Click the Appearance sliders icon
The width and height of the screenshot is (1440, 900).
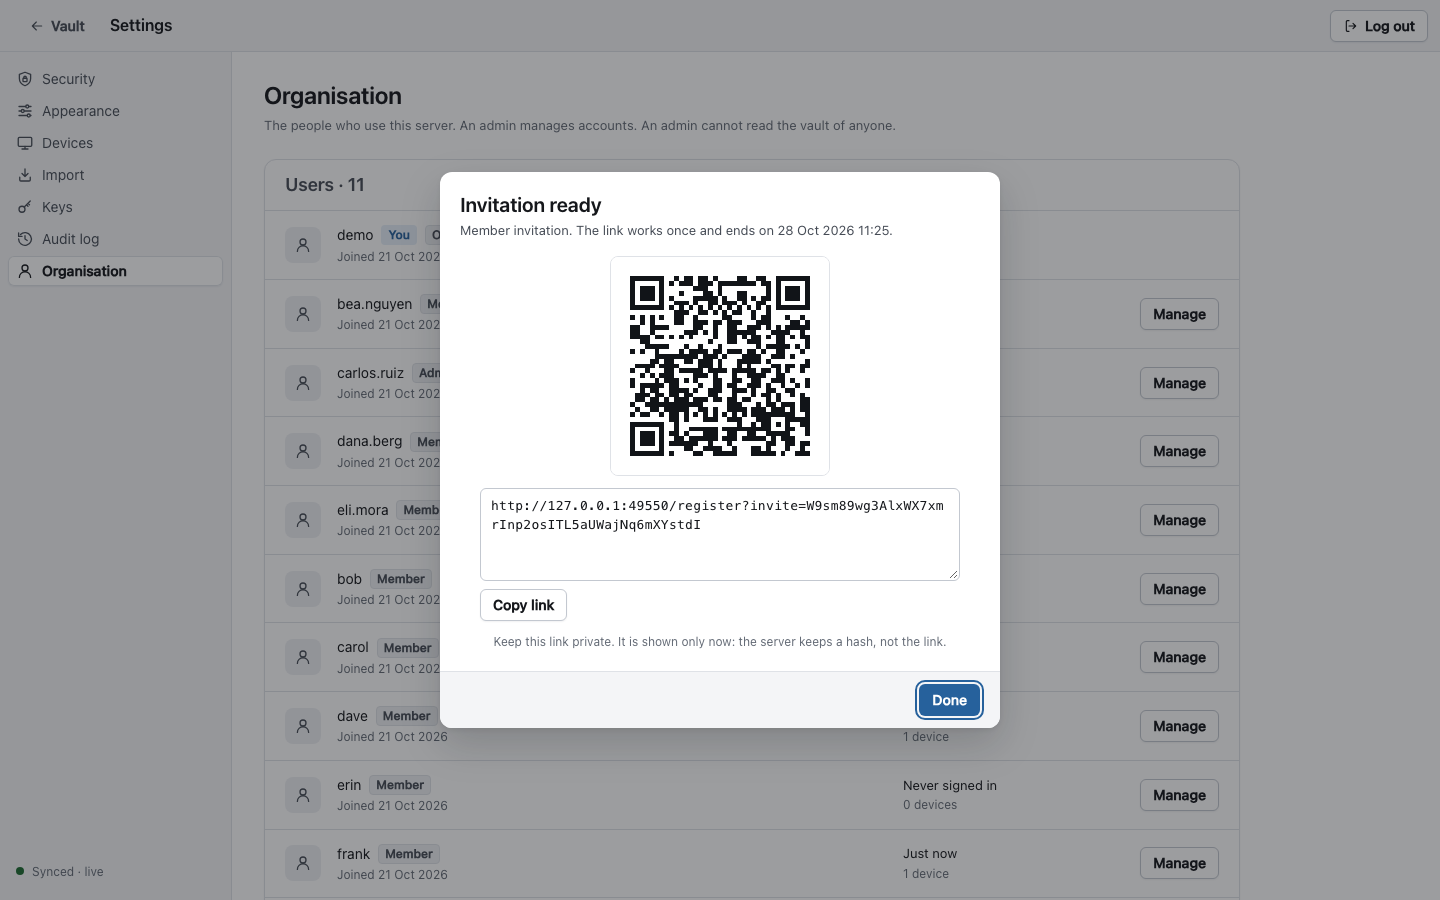tap(25, 111)
